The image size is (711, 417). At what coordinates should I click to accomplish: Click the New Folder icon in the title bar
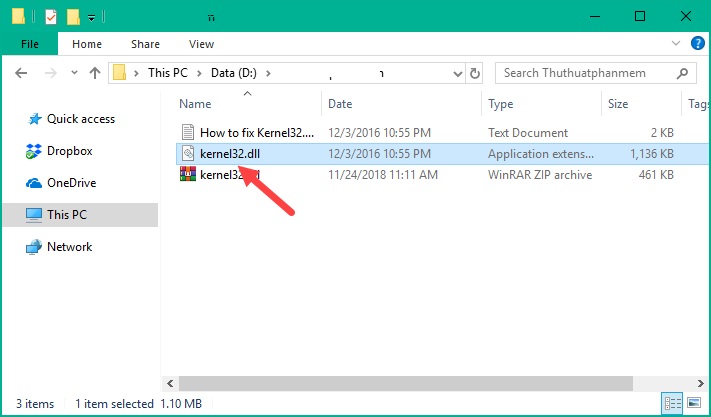coord(73,17)
